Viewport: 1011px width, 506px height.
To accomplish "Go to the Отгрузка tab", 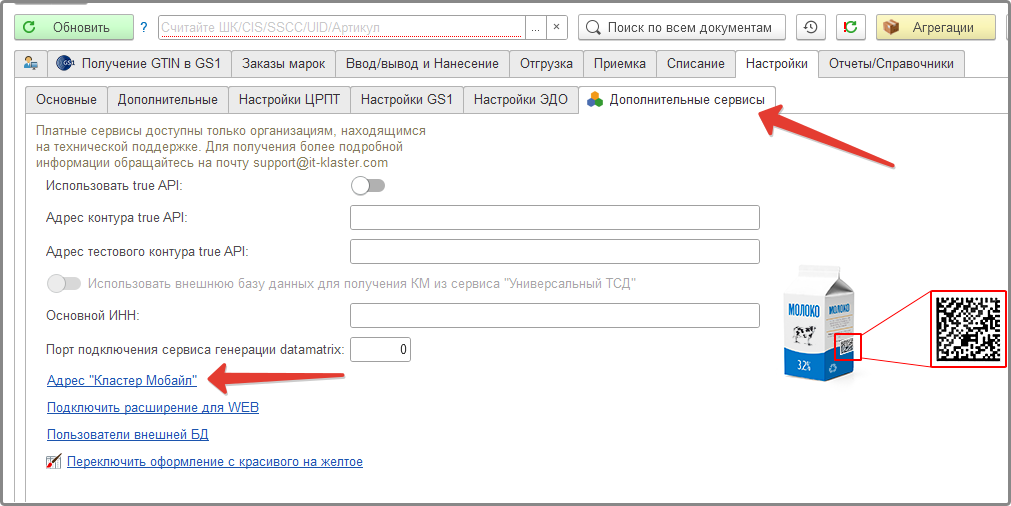I will (546, 64).
